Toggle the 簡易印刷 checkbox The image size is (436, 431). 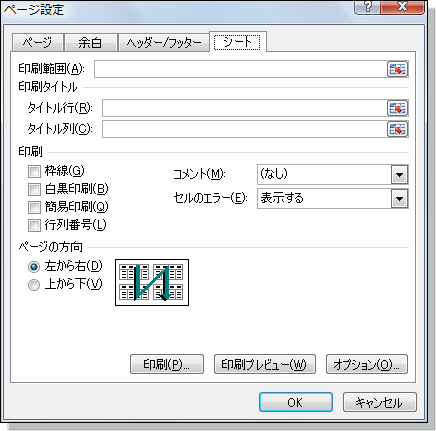tap(34, 207)
